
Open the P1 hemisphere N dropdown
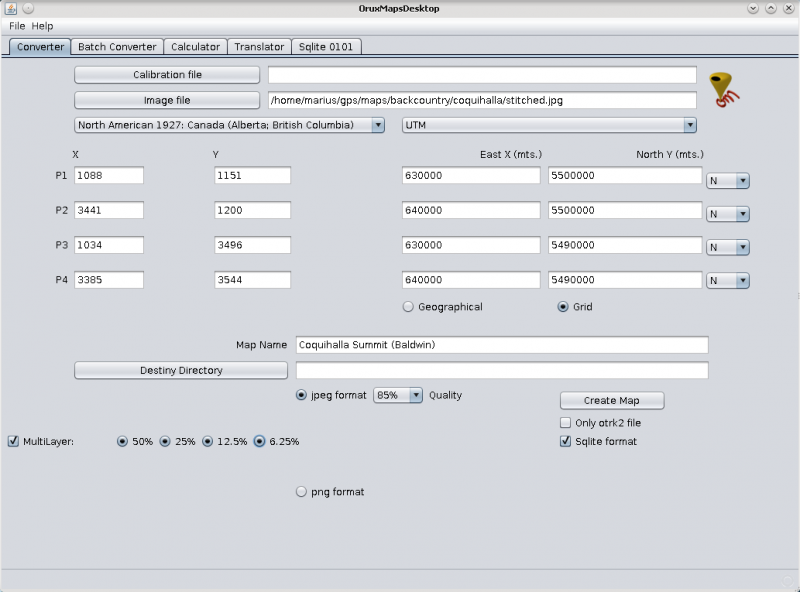pos(728,181)
